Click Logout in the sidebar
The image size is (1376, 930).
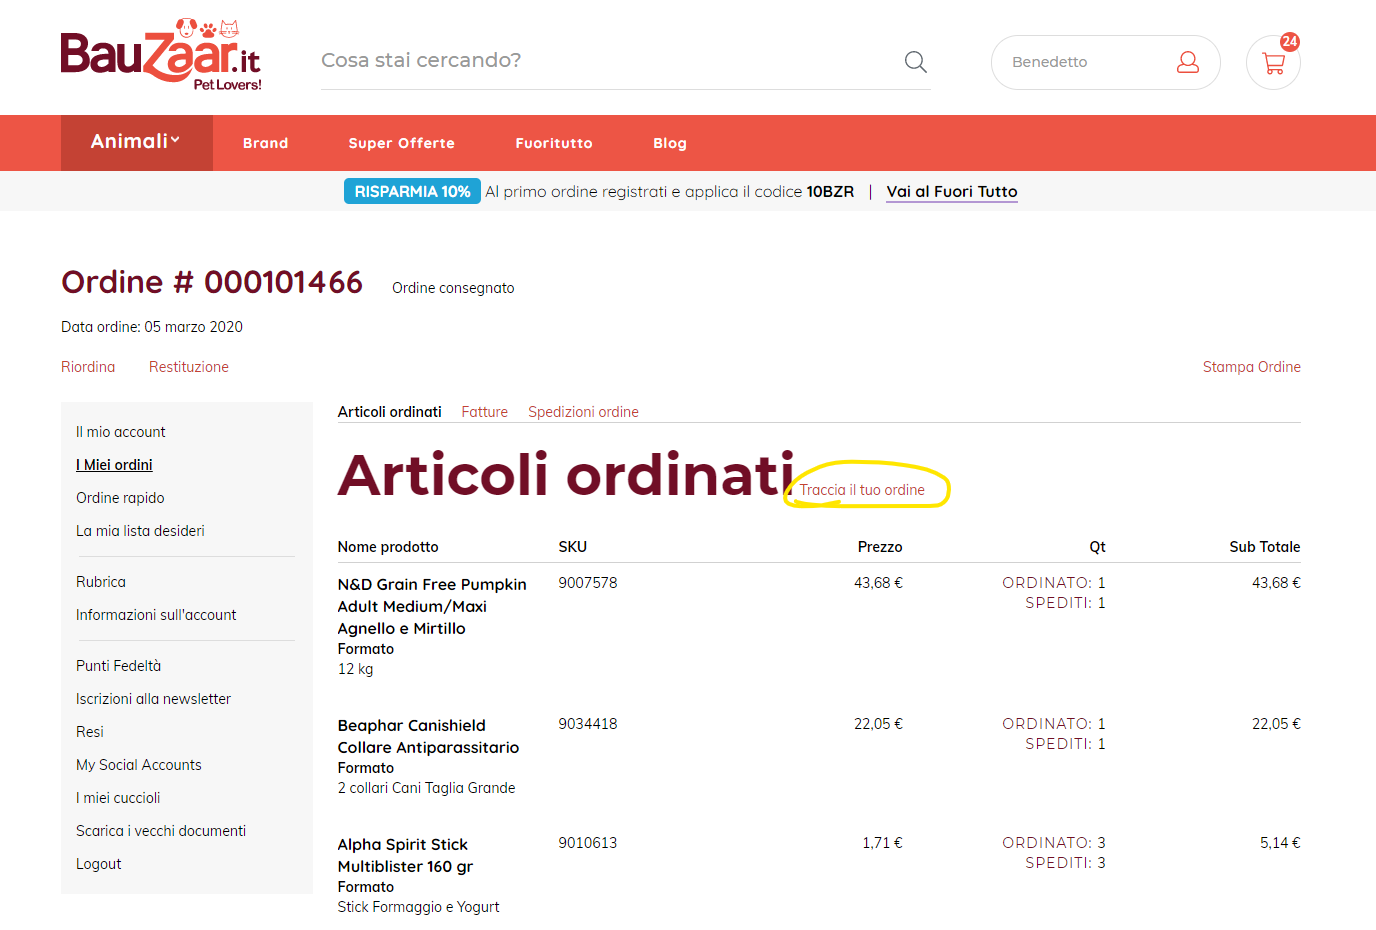tap(99, 864)
